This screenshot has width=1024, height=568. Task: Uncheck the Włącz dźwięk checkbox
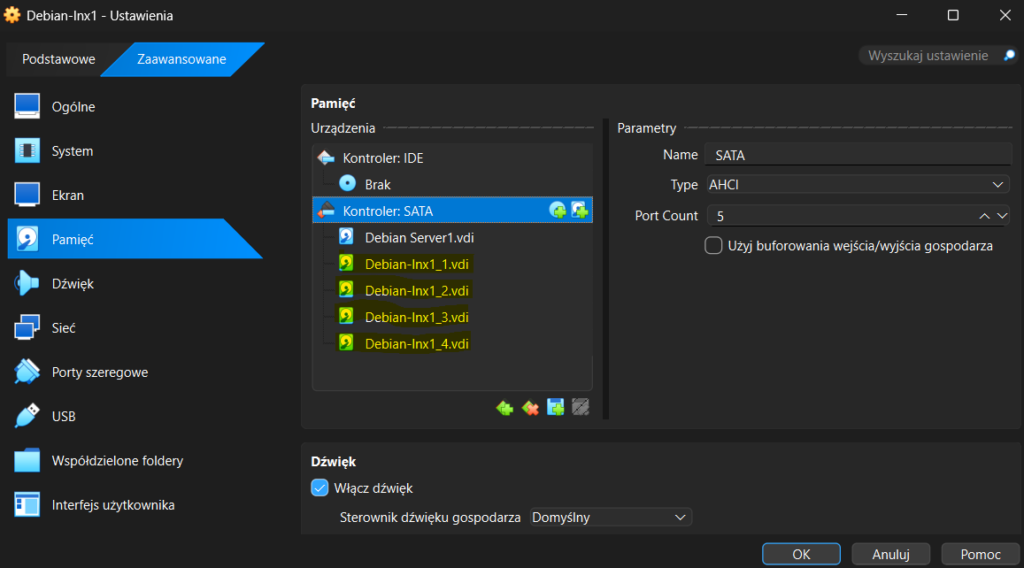coord(320,488)
